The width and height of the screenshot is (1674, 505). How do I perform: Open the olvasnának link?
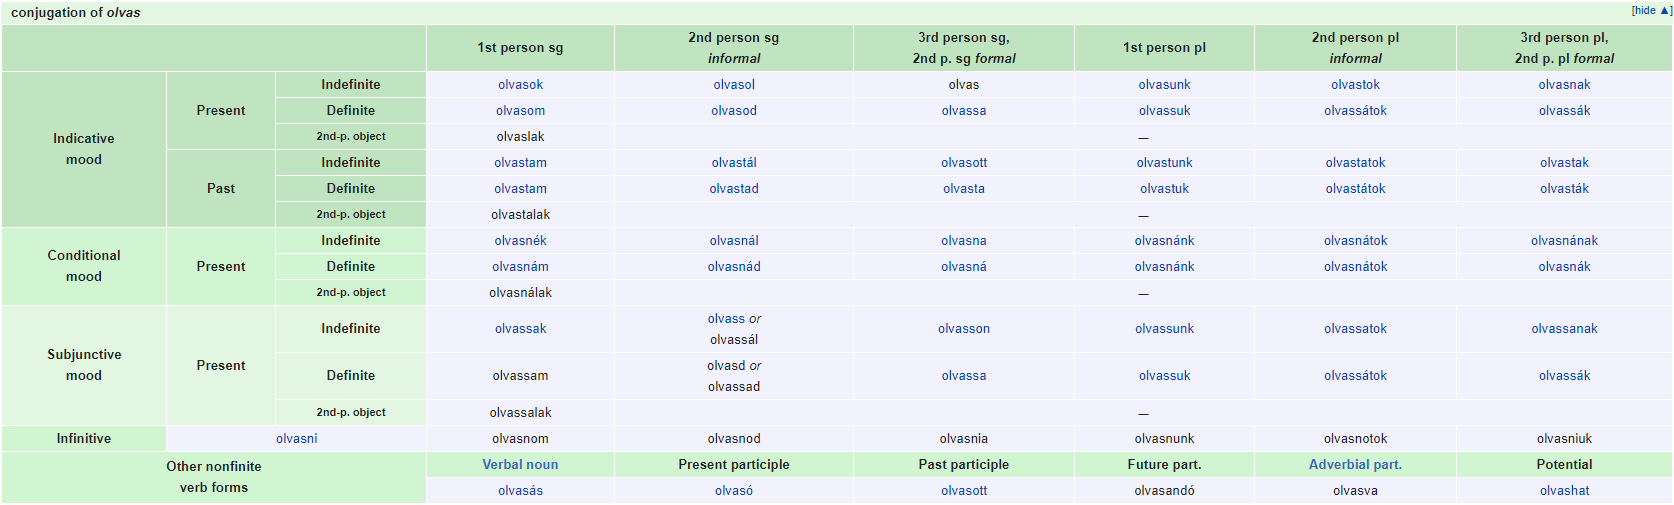tap(1564, 241)
